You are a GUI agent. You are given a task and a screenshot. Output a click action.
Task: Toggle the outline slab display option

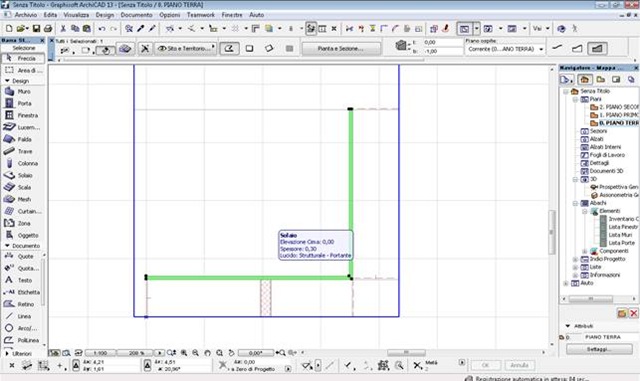(577, 48)
